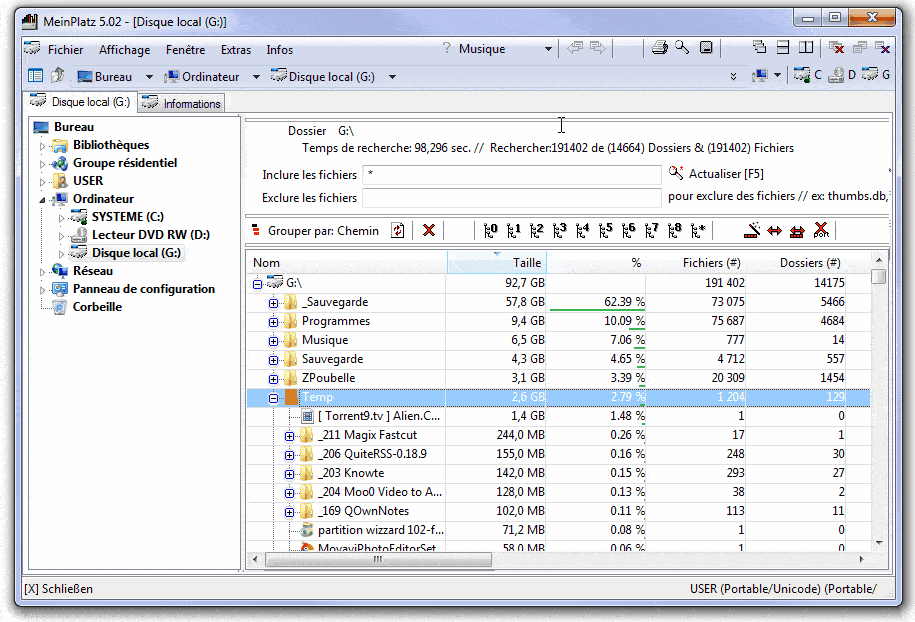The image size is (915, 622).
Task: Click the tree level 5 icon
Action: (606, 231)
